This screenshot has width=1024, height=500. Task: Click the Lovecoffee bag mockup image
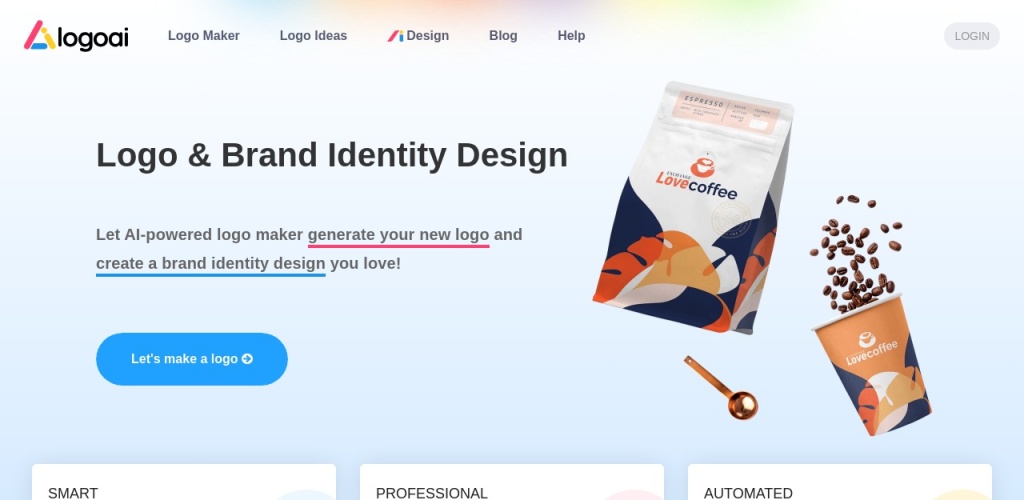(694, 206)
